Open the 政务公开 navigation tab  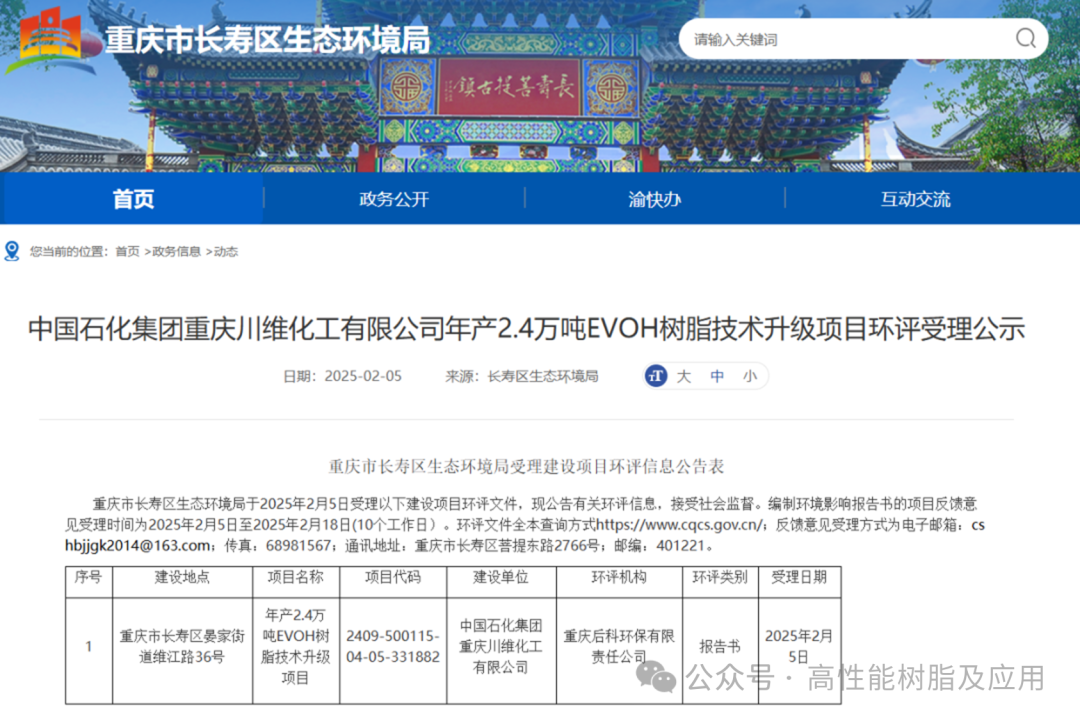[394, 199]
